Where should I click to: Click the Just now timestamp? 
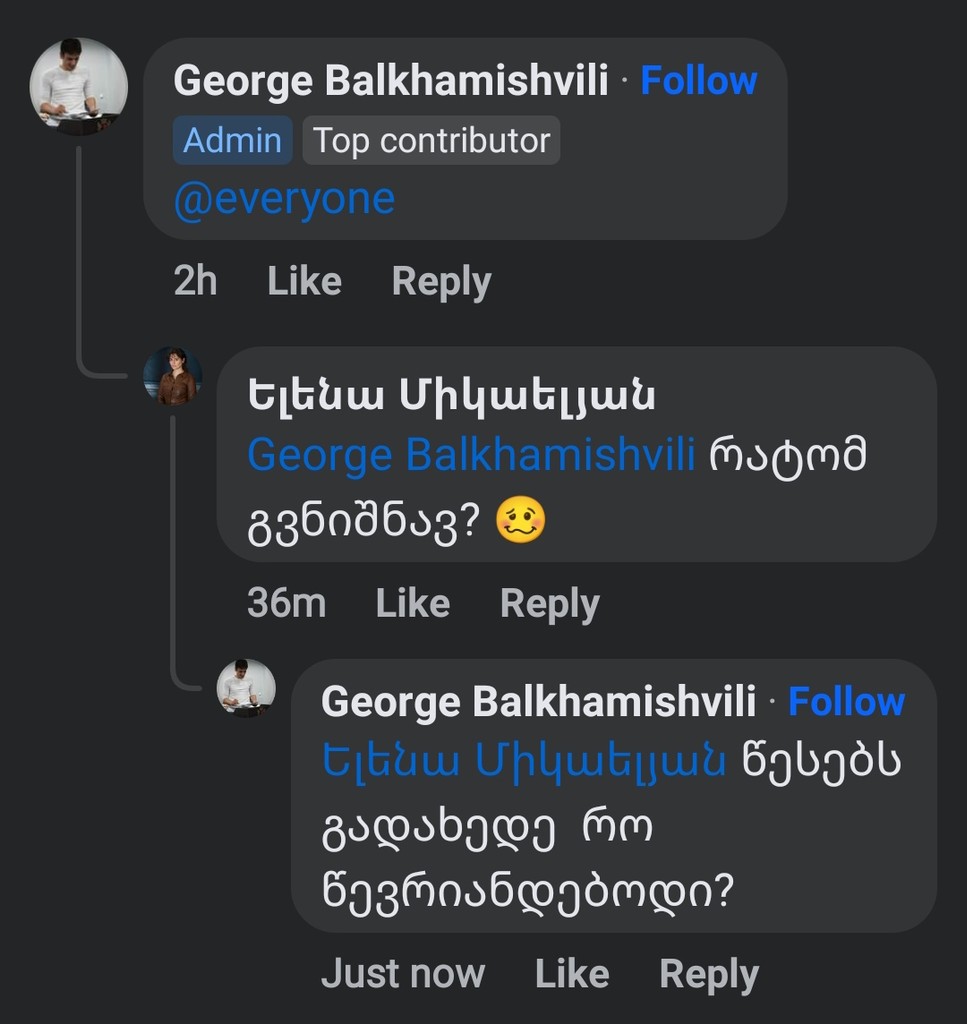(403, 972)
